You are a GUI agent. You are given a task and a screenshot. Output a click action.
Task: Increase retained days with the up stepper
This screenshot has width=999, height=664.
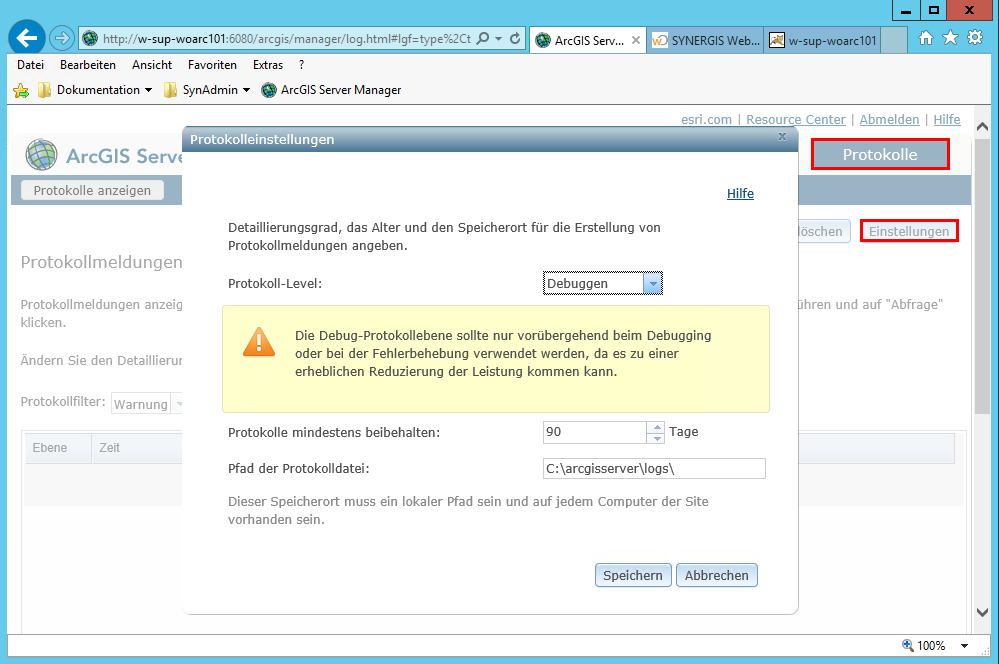point(656,427)
